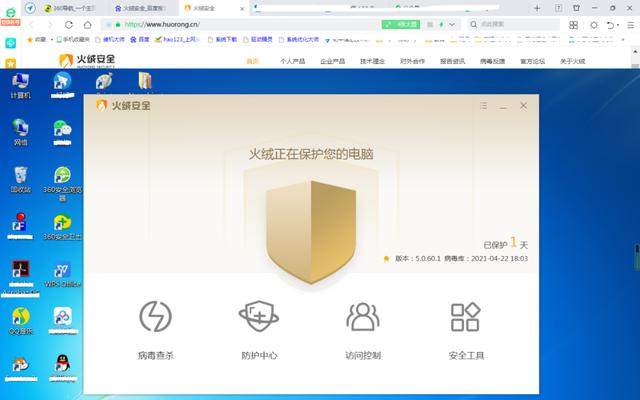Open Huorong window hamburger menu icon
640x400 pixels.
coord(484,106)
